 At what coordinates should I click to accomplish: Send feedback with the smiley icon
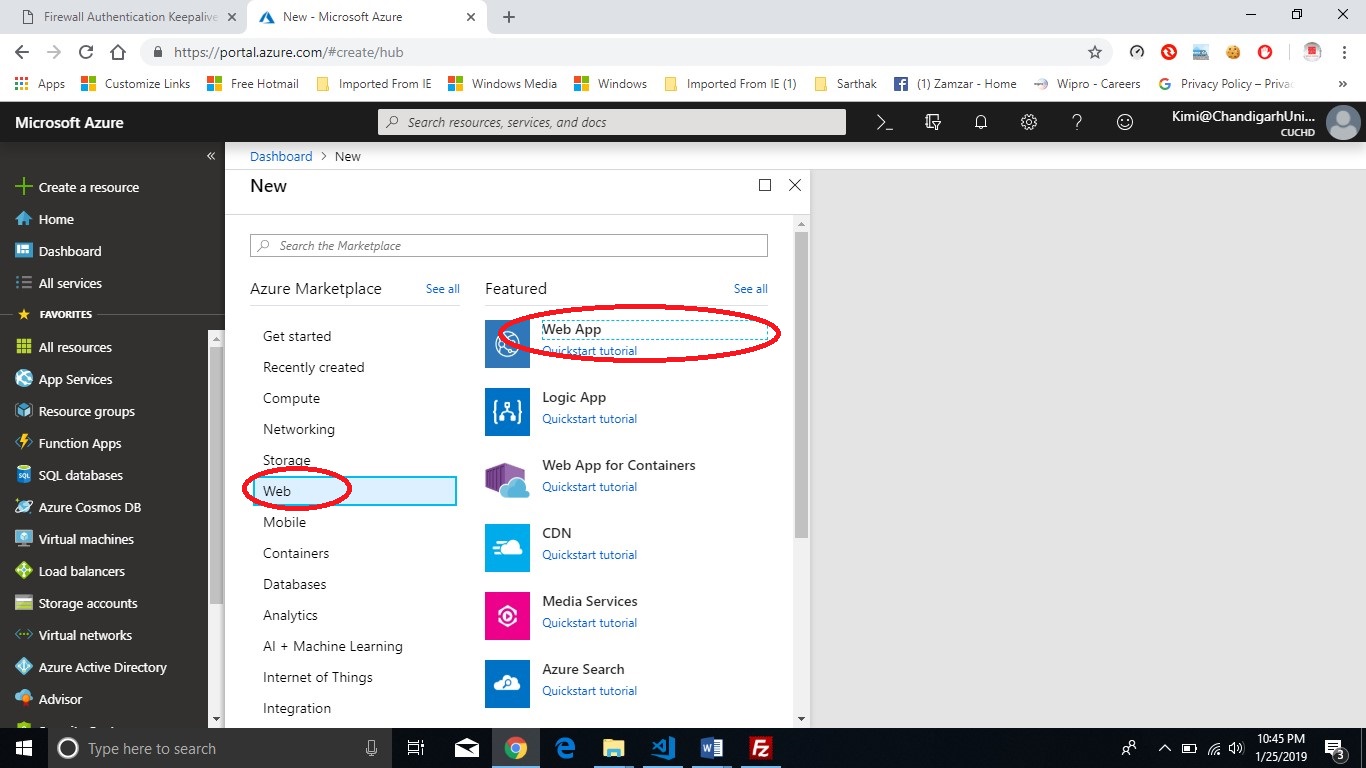(x=1125, y=122)
